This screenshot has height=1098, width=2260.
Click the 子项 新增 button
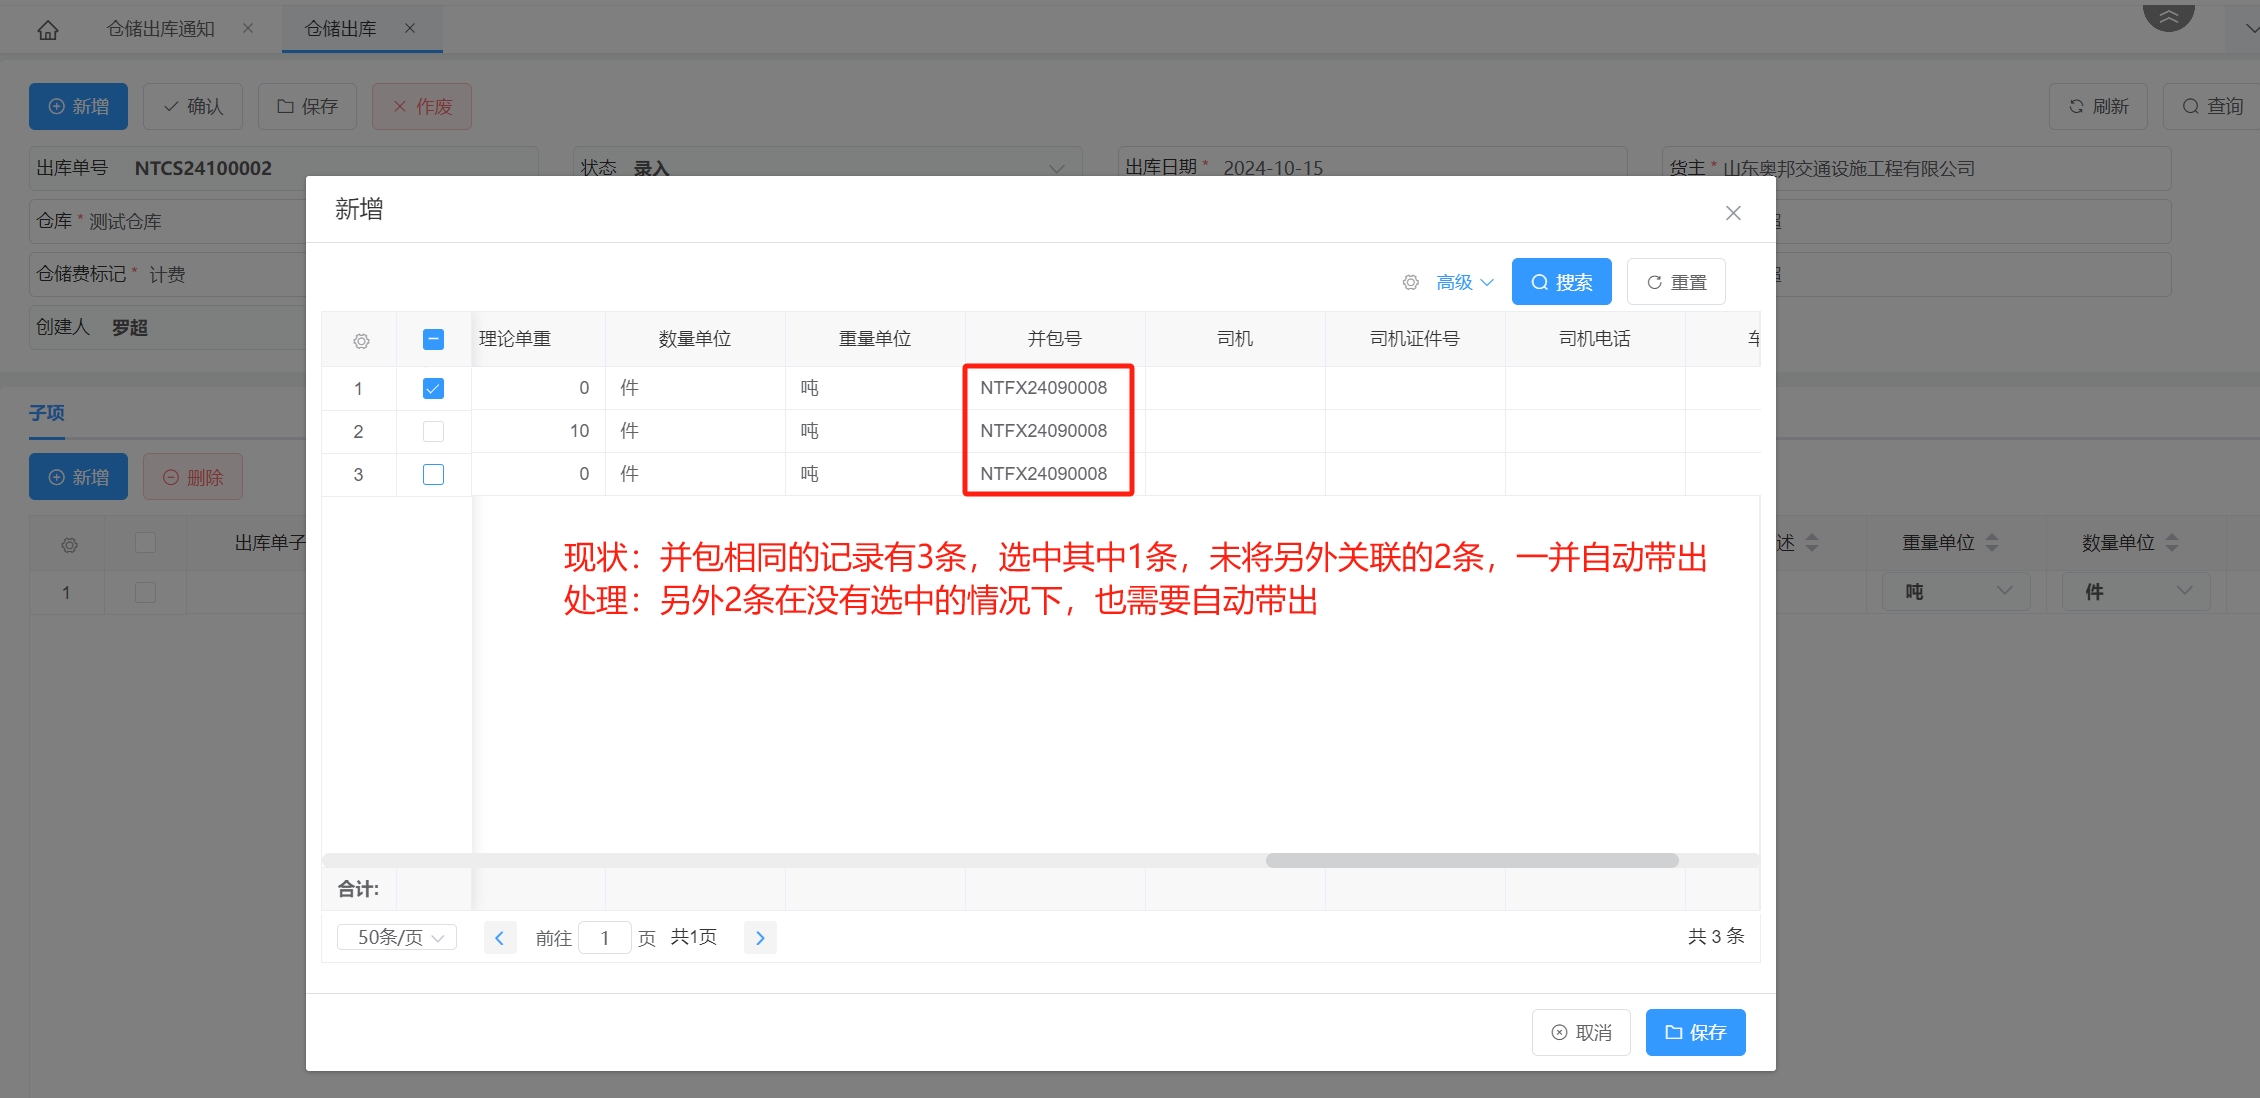click(78, 477)
